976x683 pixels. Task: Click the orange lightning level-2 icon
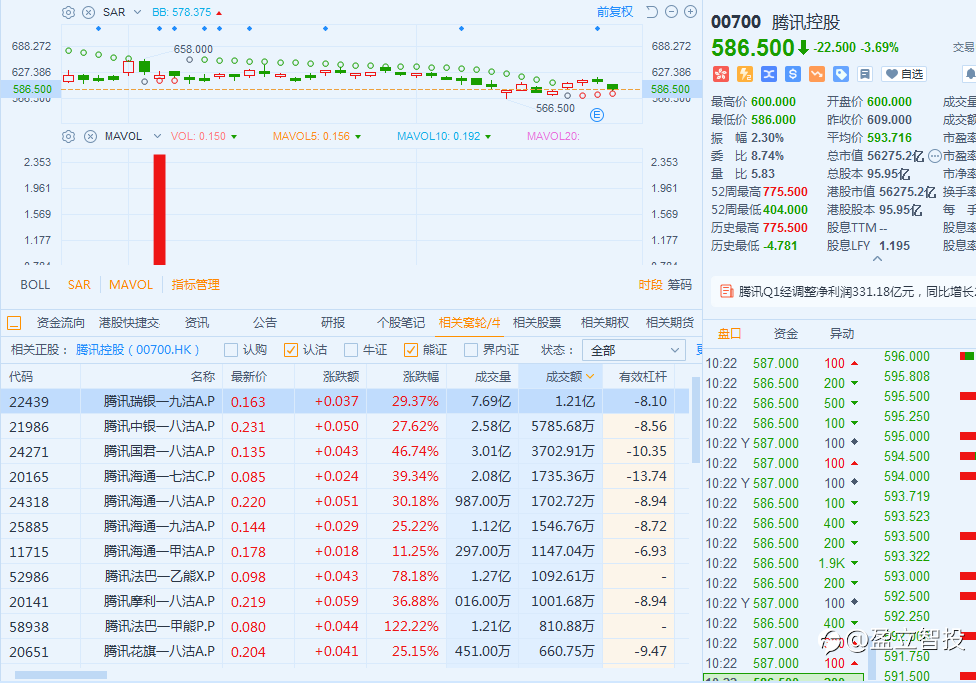[x=744, y=74]
